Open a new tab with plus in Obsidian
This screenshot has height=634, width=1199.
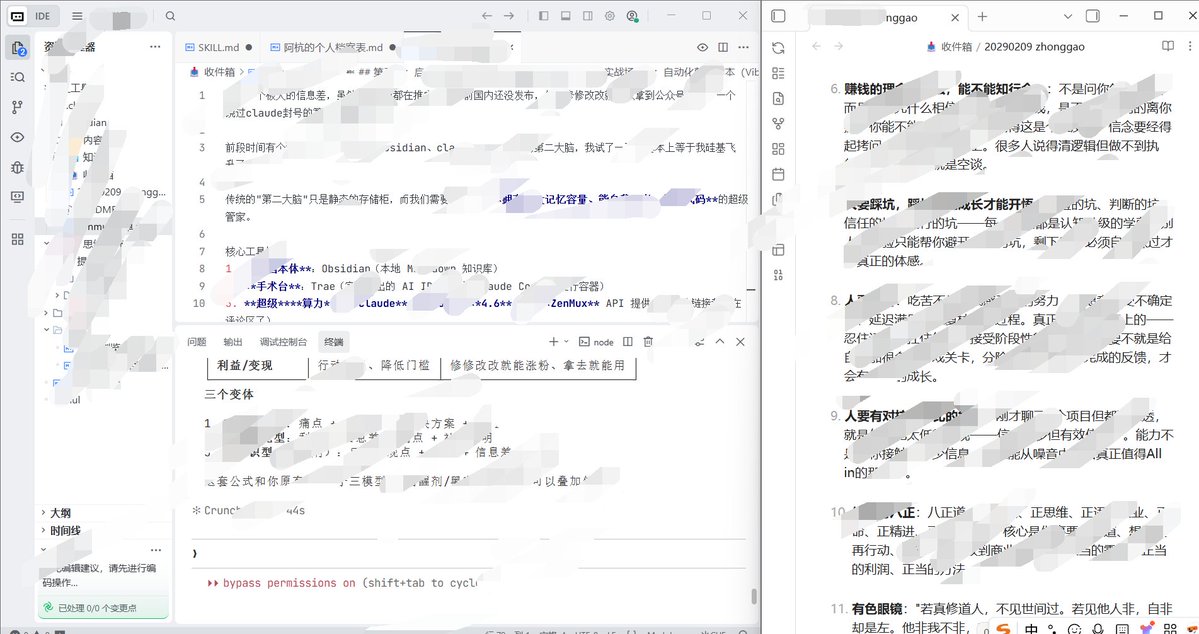click(983, 16)
